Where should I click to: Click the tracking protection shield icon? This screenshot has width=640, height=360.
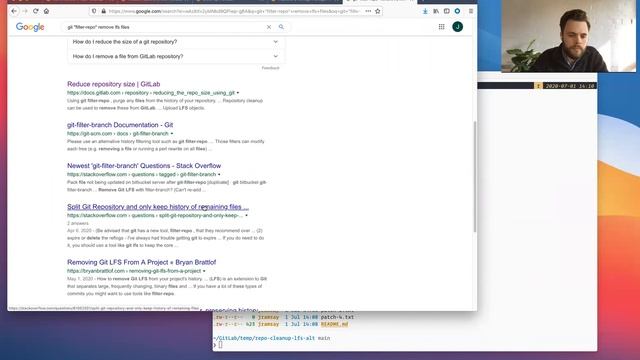coord(94,11)
